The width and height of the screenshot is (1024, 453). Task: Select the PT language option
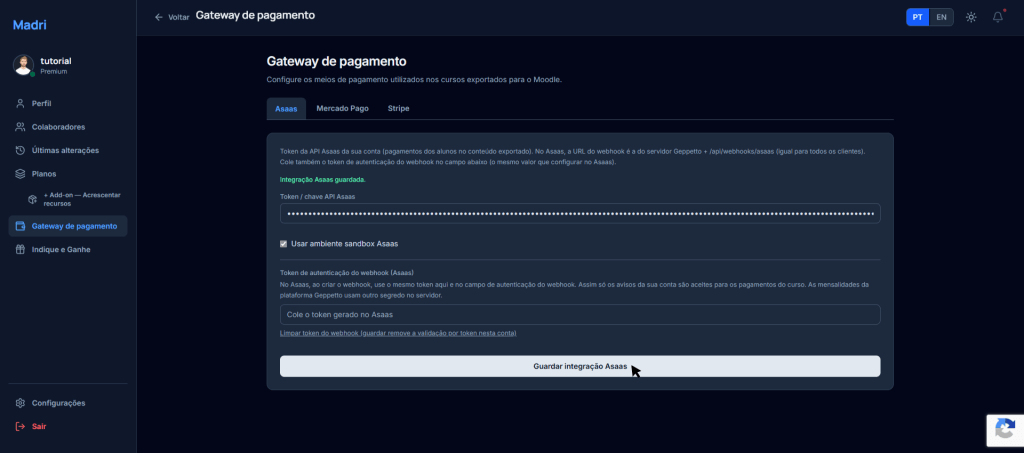tap(917, 17)
